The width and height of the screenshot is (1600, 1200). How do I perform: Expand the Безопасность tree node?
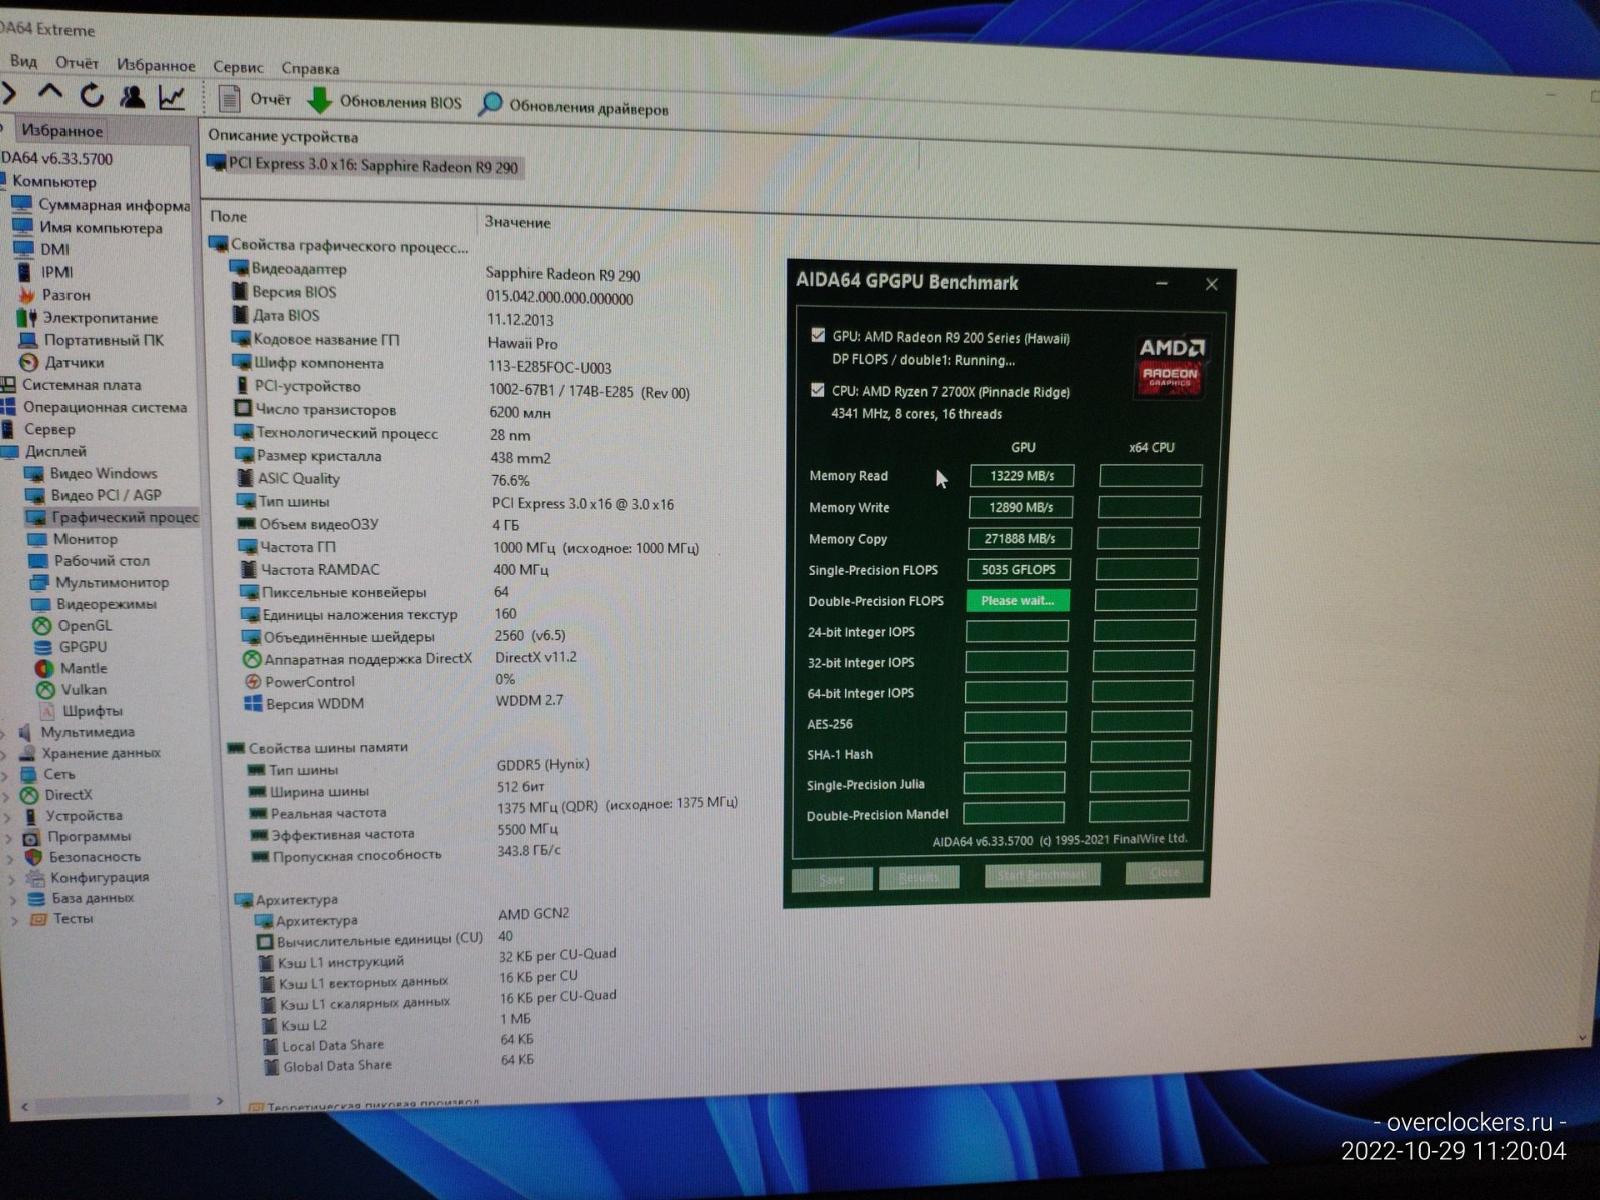click(9, 858)
